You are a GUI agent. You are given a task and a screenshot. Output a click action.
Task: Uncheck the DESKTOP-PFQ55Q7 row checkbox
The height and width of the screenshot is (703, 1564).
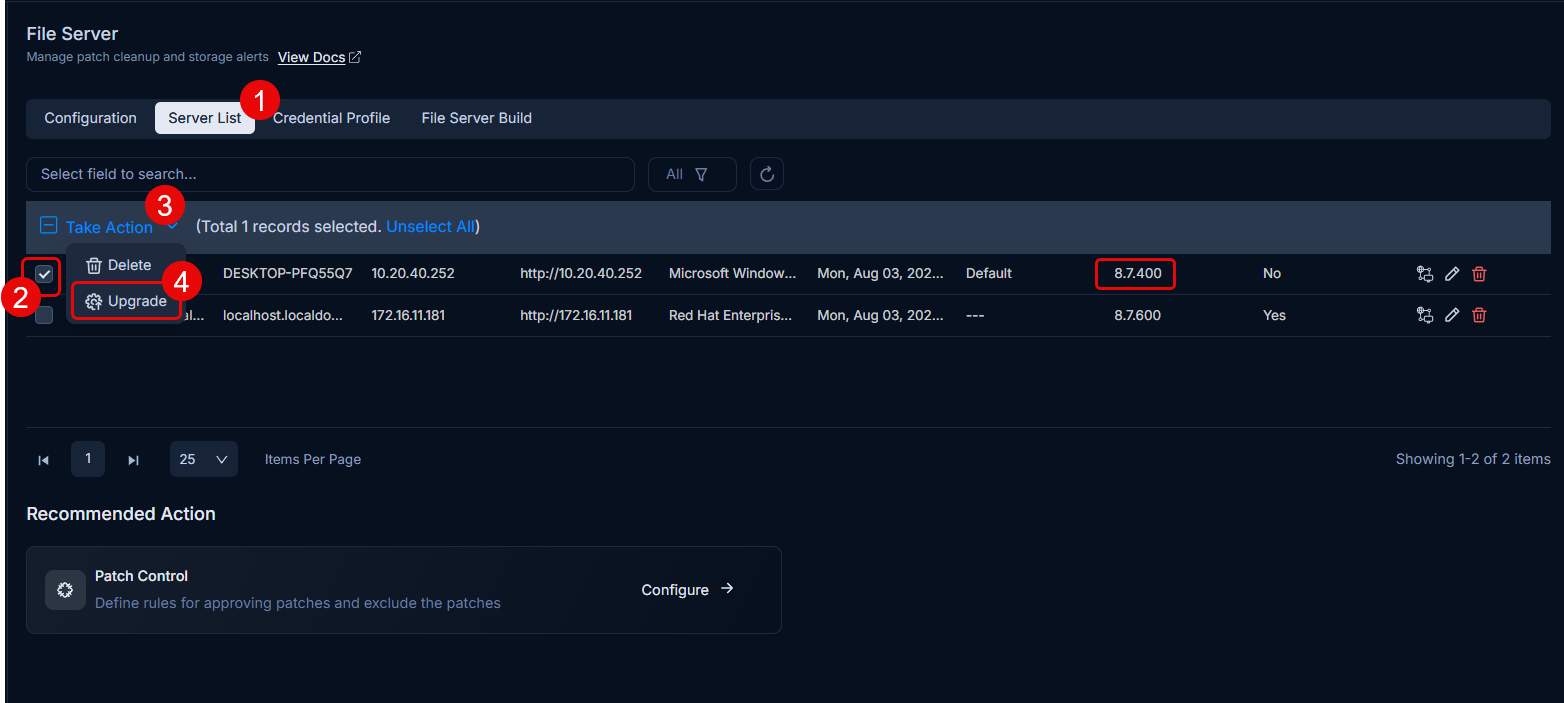click(x=45, y=274)
